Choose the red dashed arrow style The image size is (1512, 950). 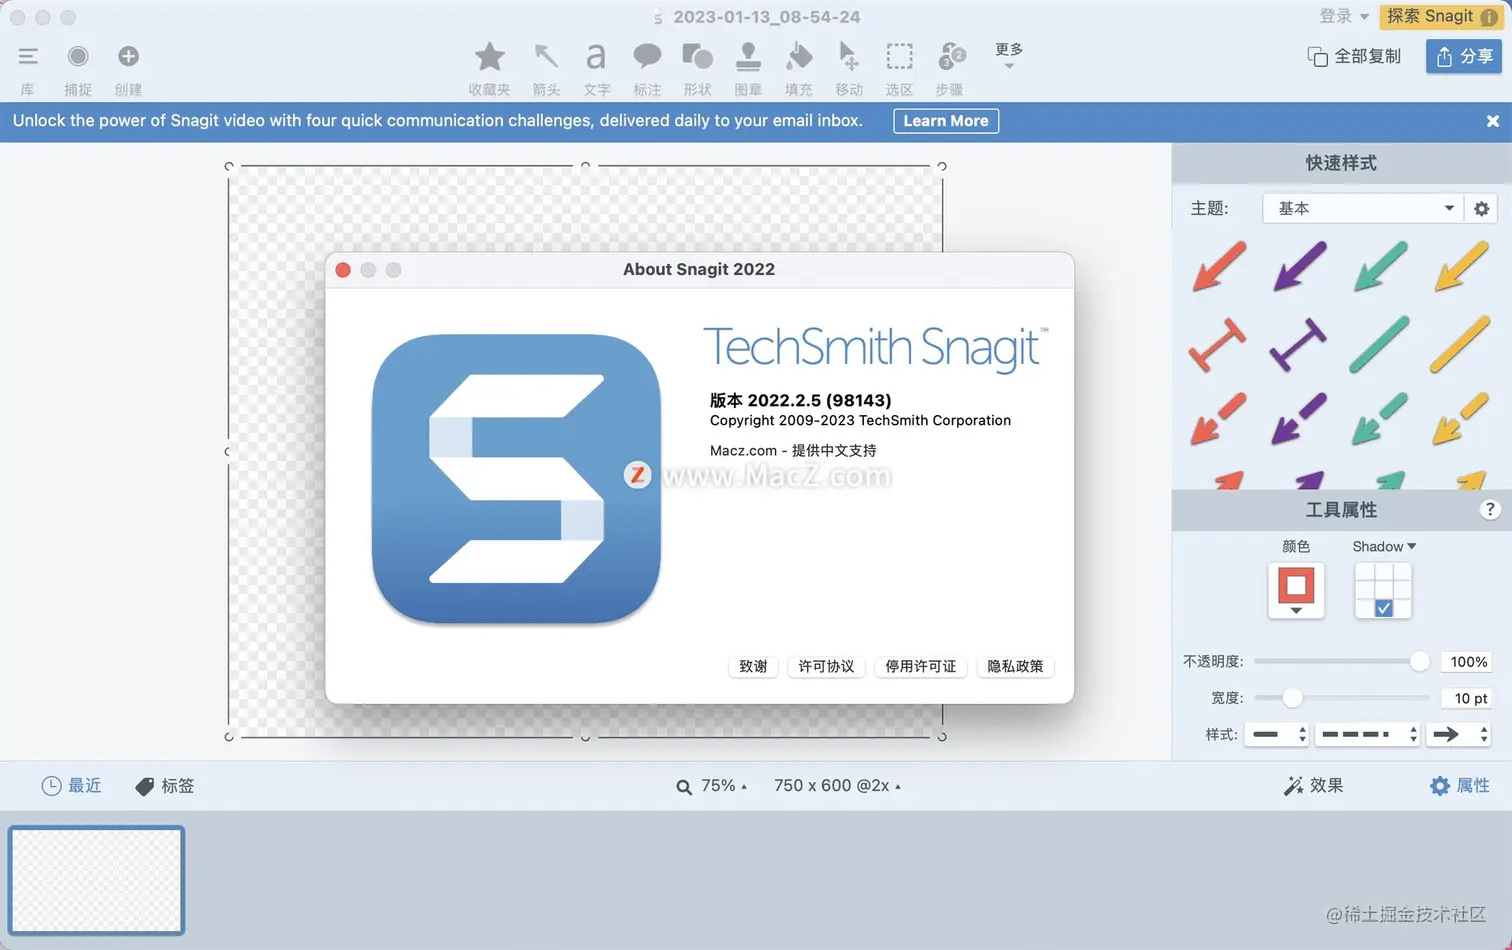[1218, 419]
